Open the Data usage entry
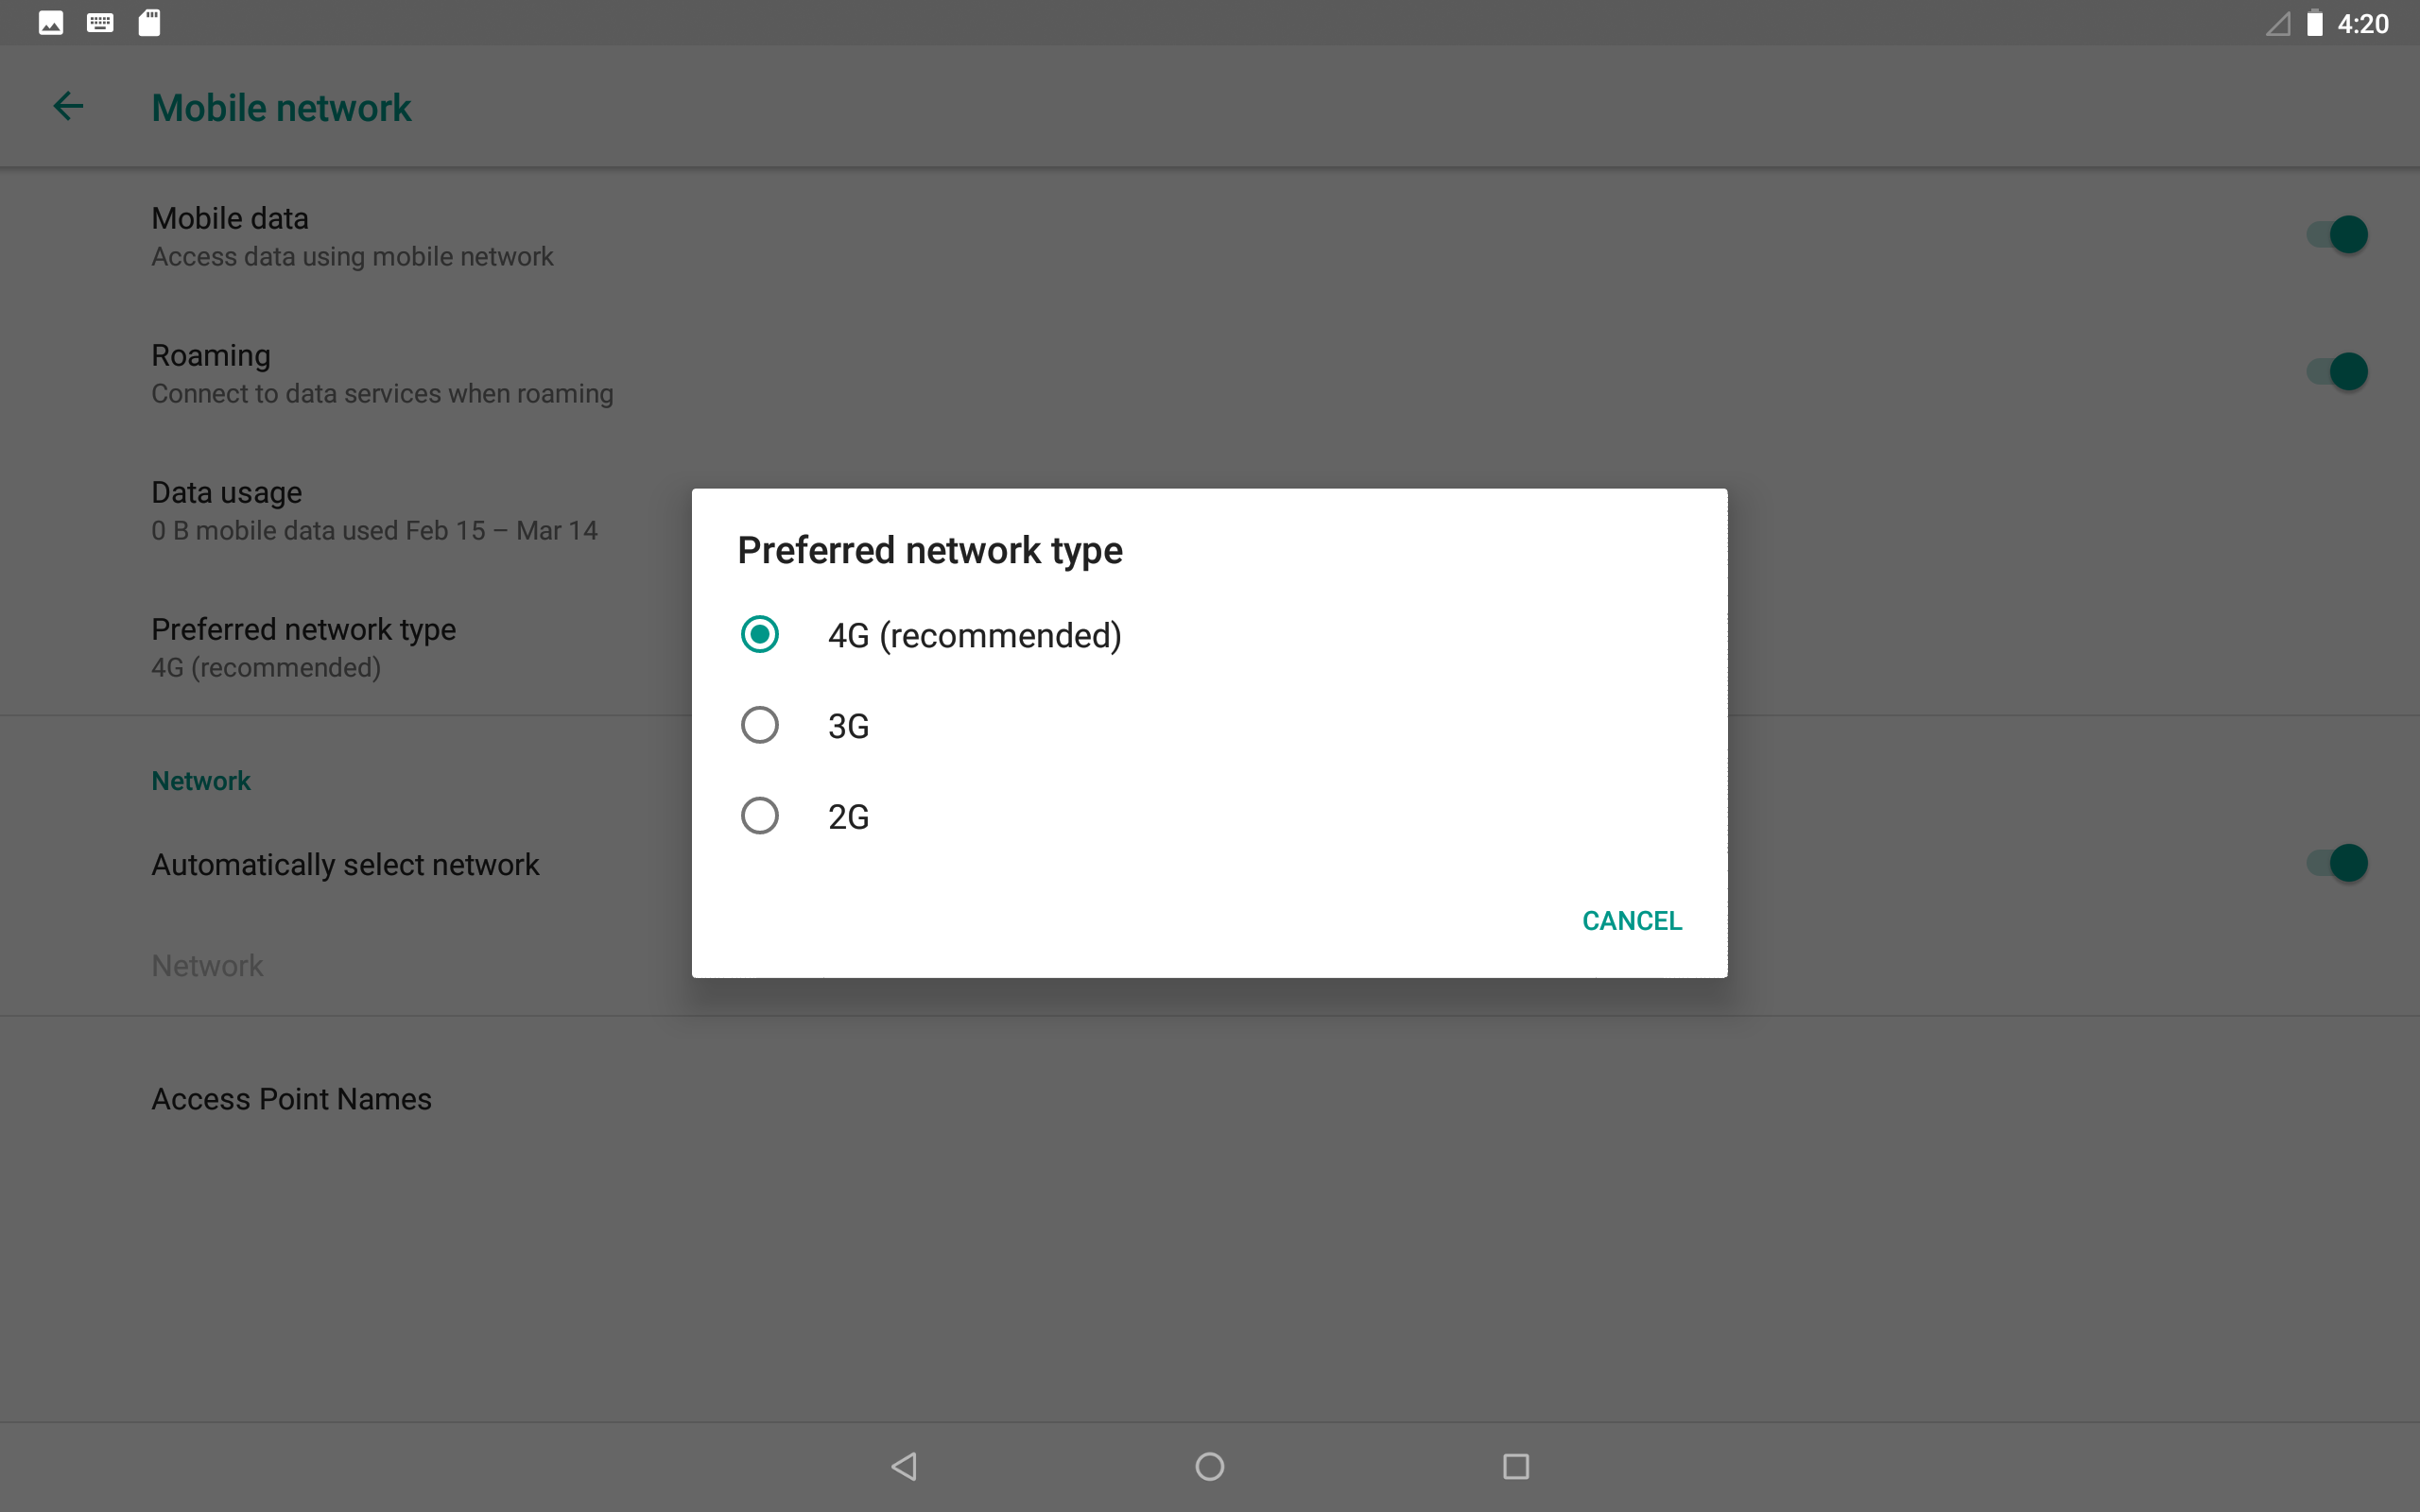Image resolution: width=2420 pixels, height=1512 pixels. pyautogui.click(x=374, y=510)
